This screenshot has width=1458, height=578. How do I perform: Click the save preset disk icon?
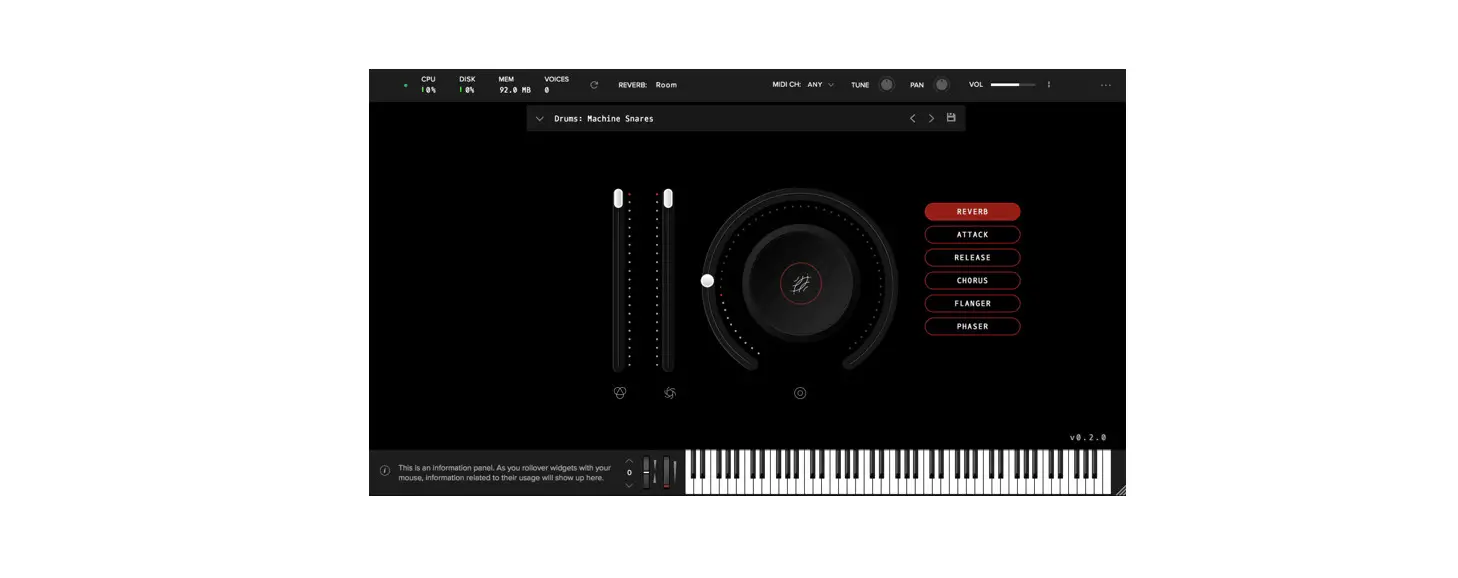pyautogui.click(x=951, y=118)
